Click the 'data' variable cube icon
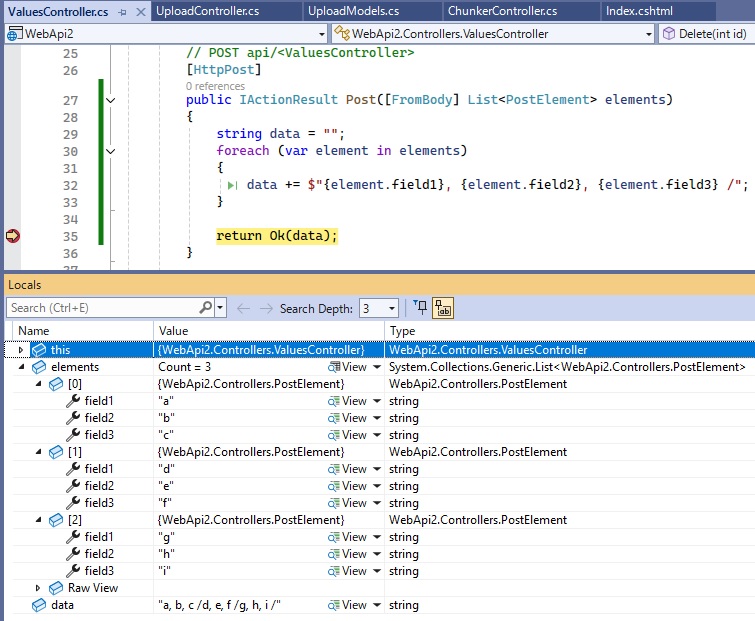This screenshot has width=755, height=621. click(x=39, y=605)
